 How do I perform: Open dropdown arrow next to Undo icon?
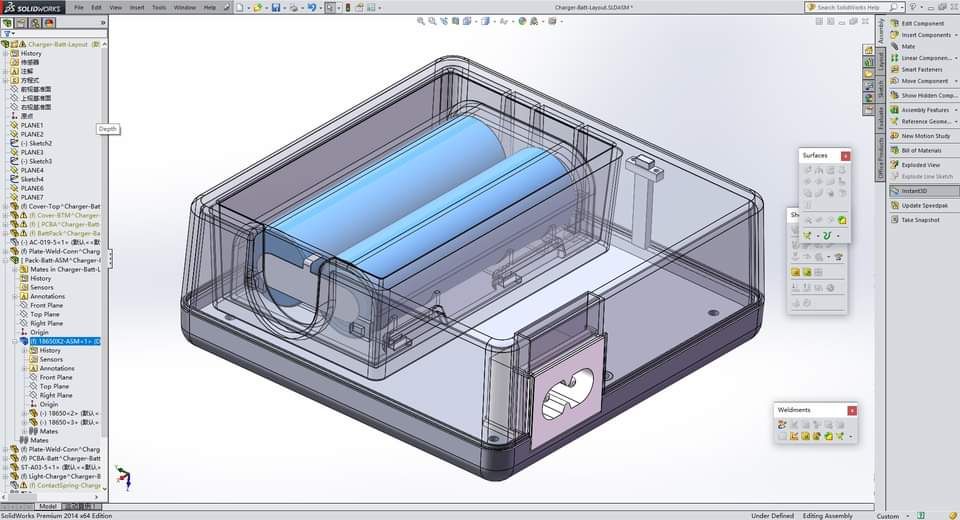pos(321,8)
